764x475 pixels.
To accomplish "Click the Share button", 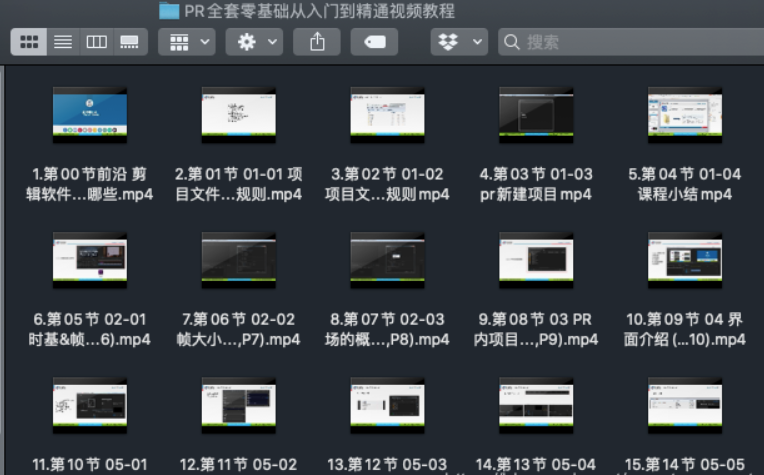I will (317, 42).
